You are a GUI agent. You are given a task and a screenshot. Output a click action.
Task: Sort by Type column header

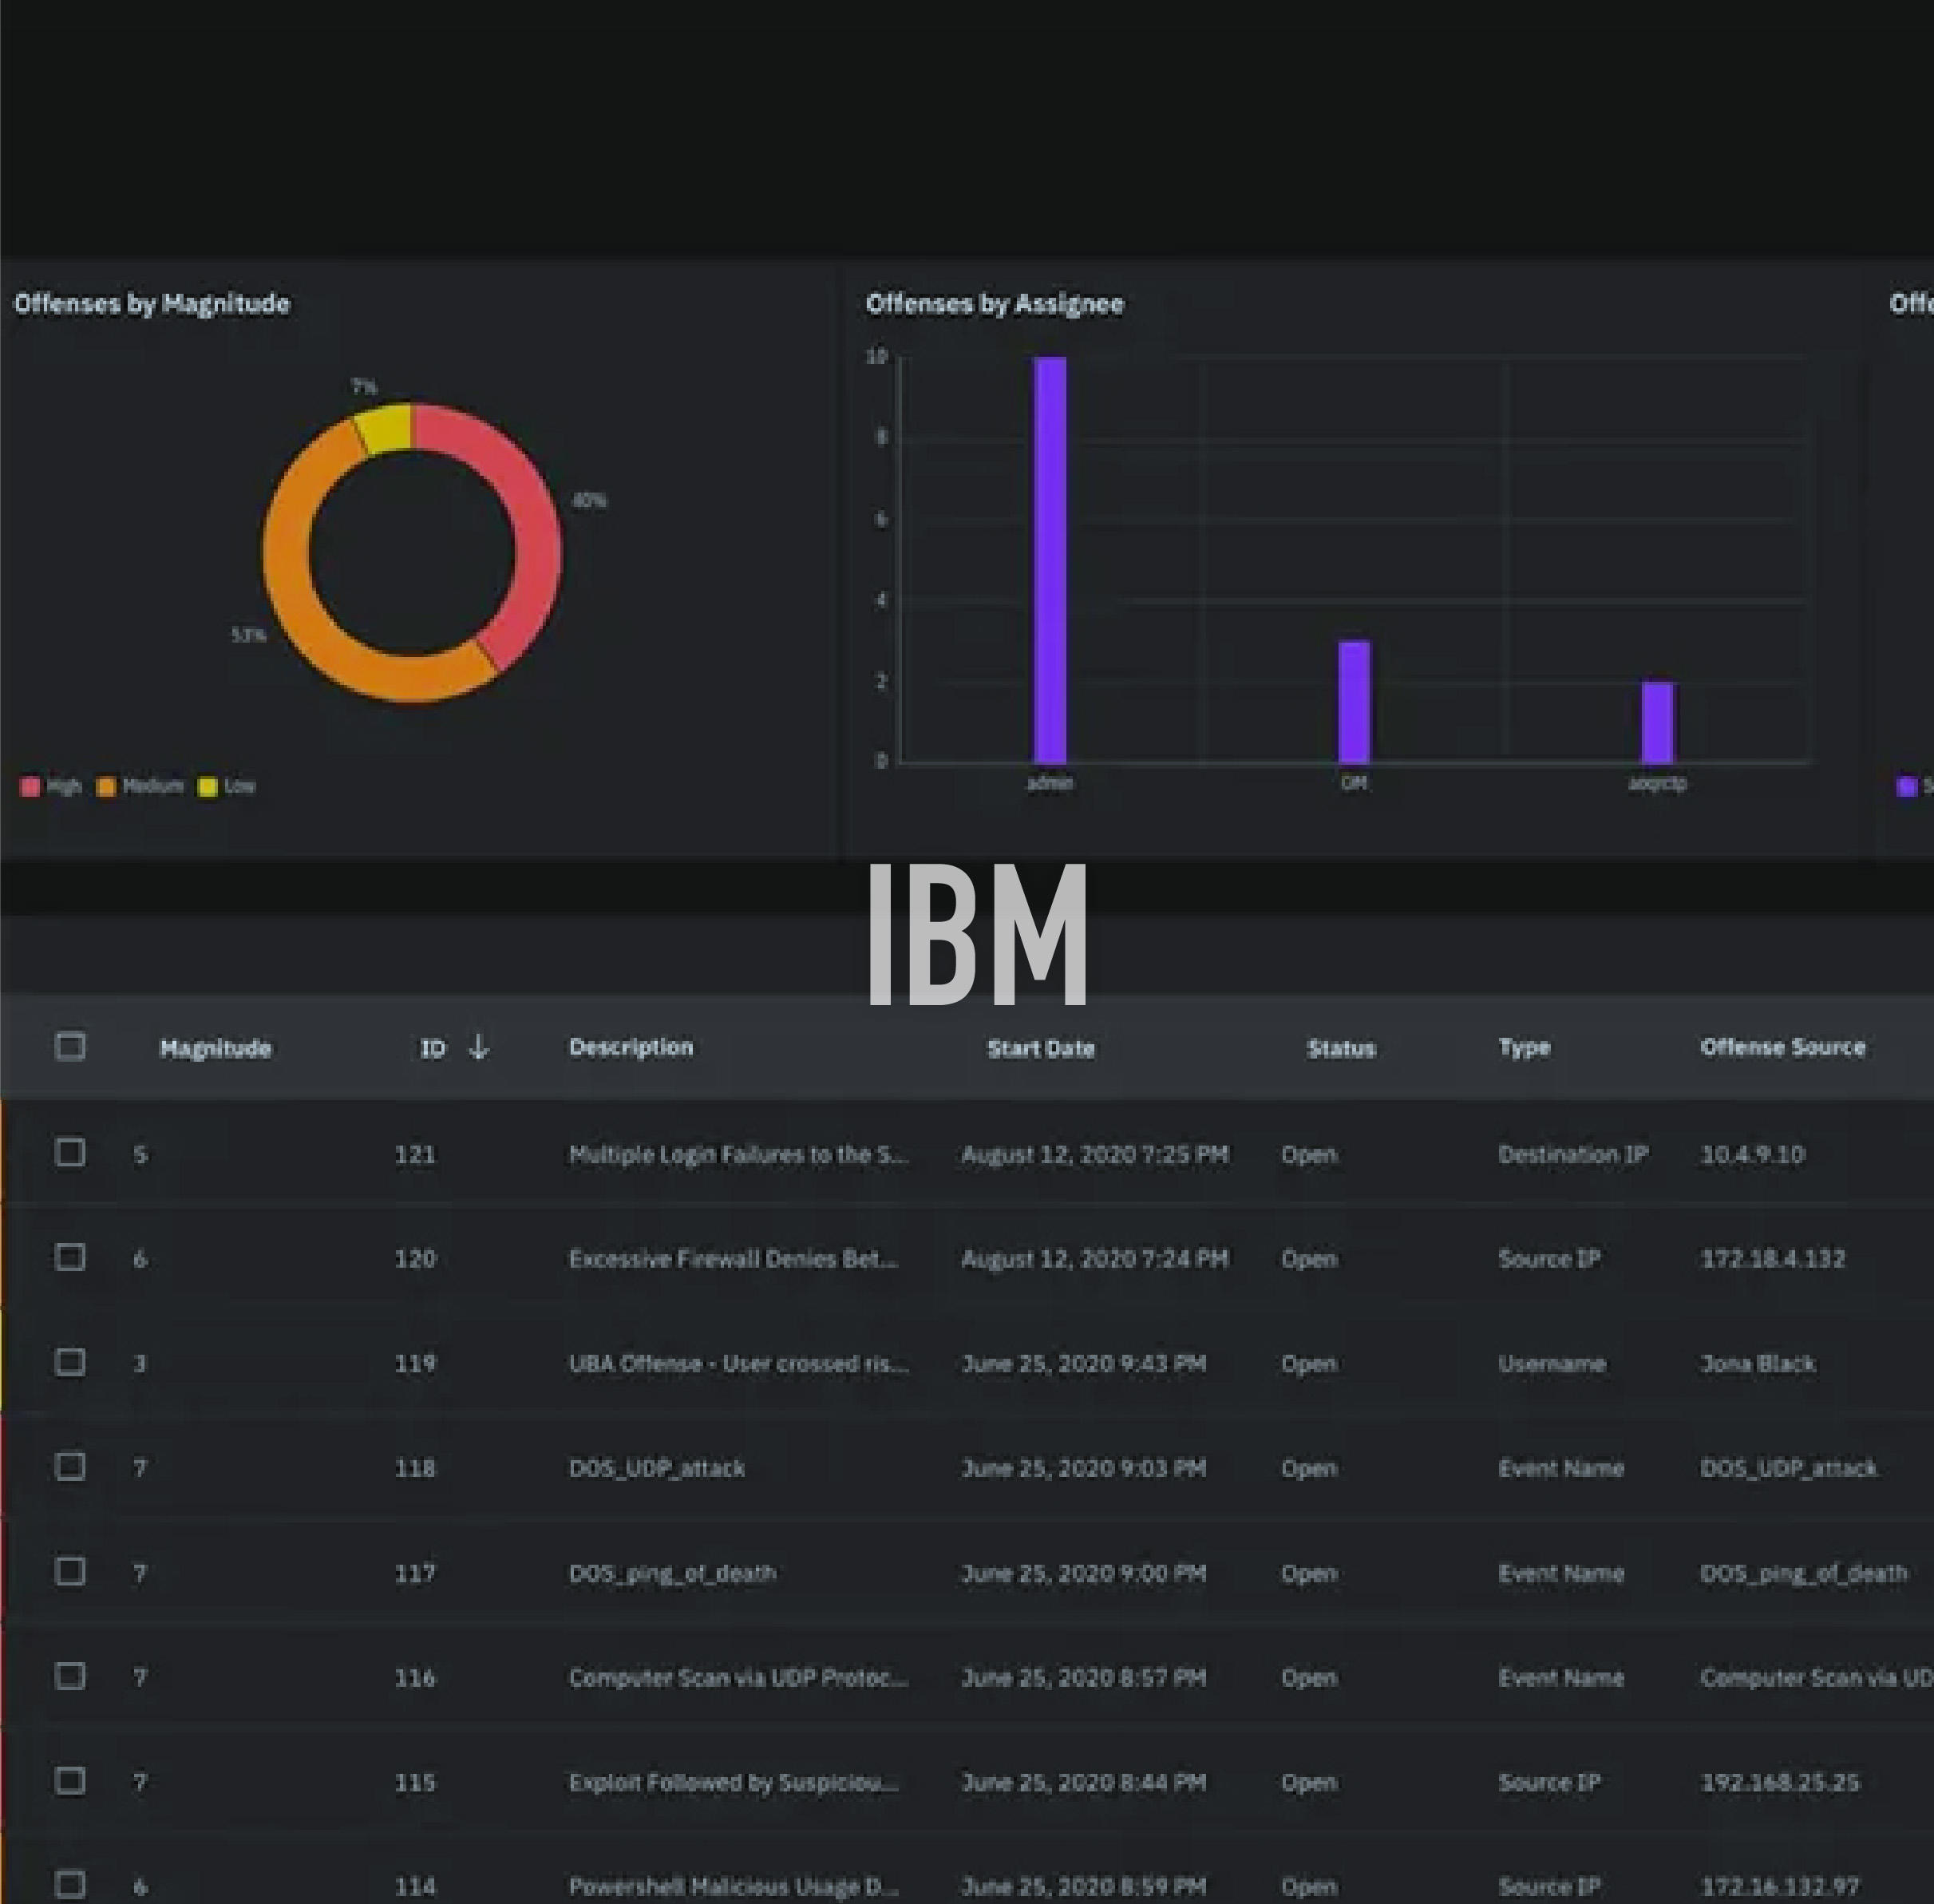(x=1524, y=1048)
